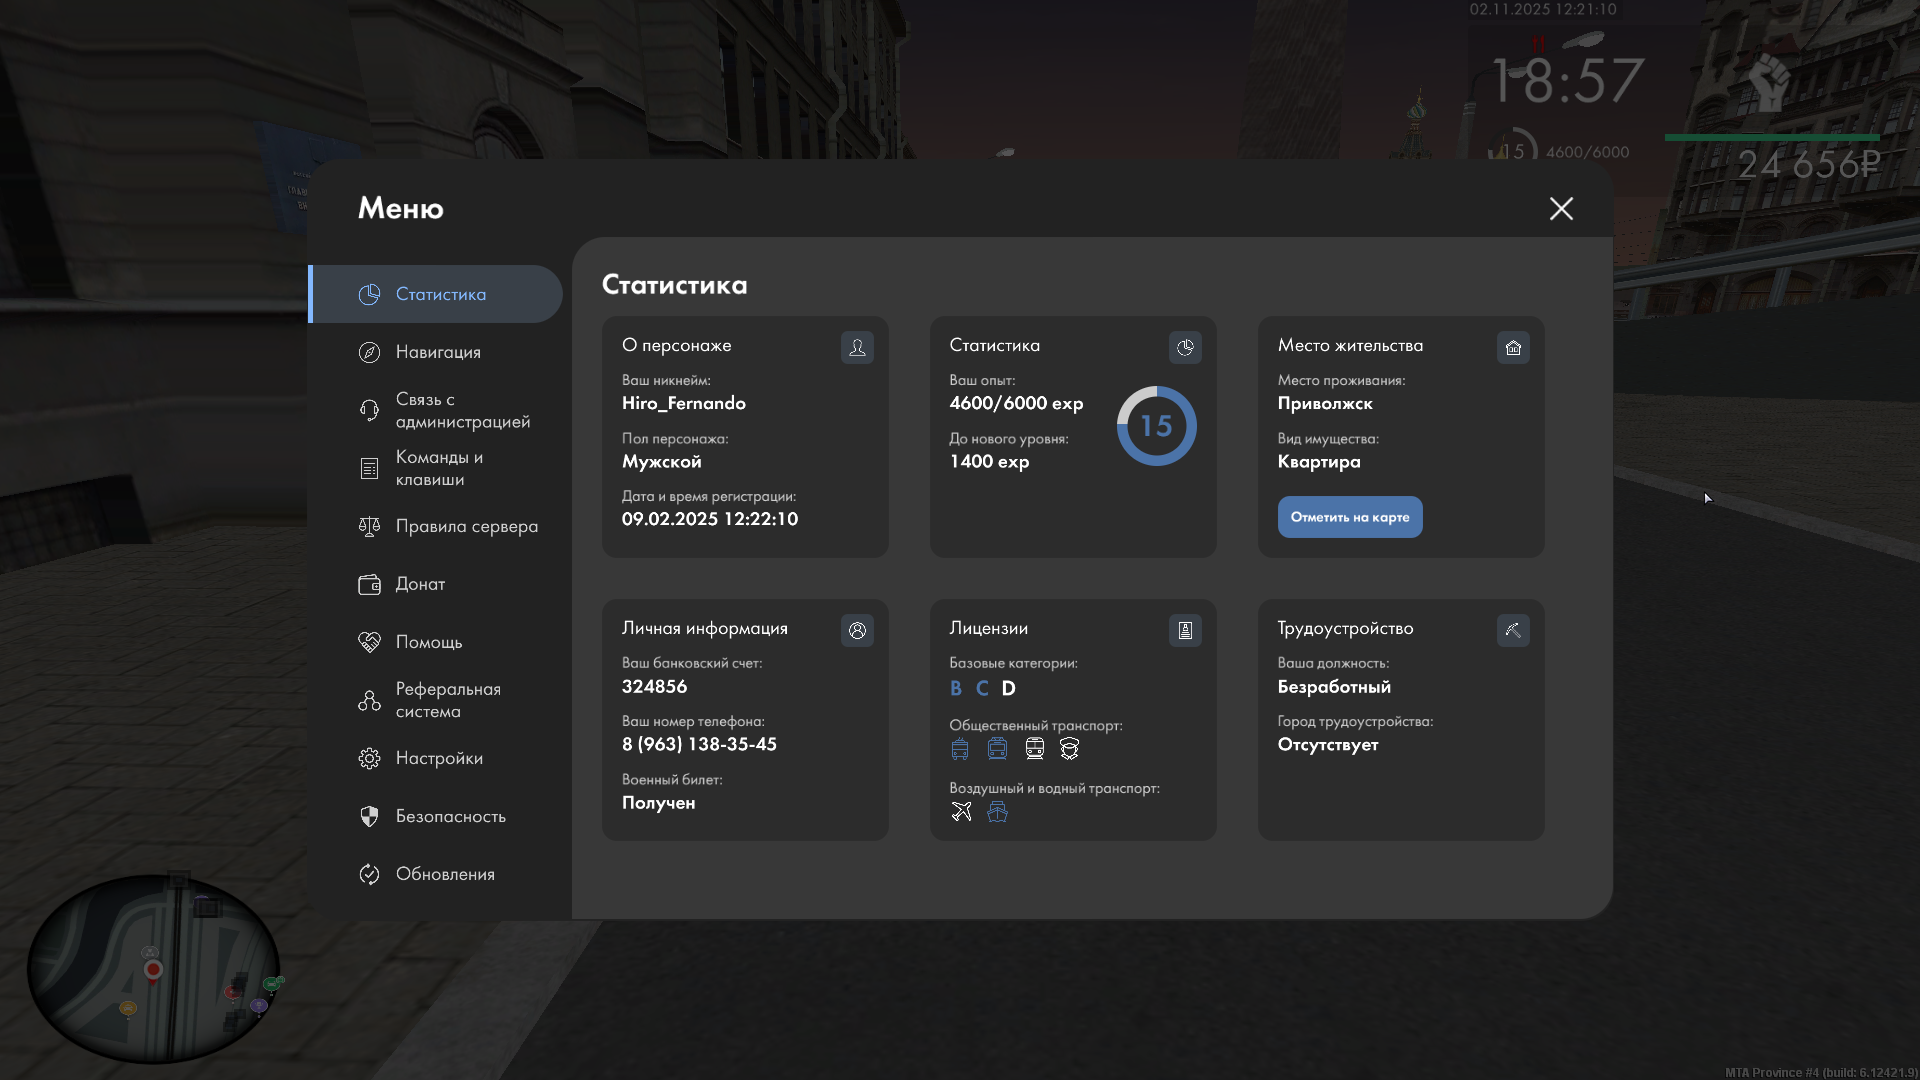Screen dimensions: 1920x1080
Task: Click the license document icon in Лицензии card
Action: [x=1185, y=630]
